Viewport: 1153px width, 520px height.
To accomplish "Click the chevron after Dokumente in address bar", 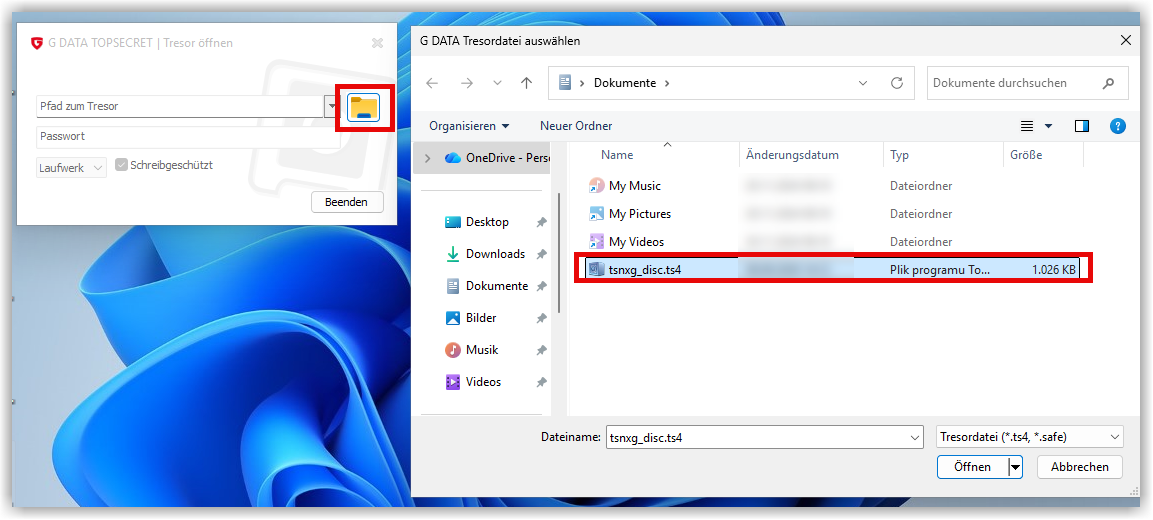I will (667, 83).
